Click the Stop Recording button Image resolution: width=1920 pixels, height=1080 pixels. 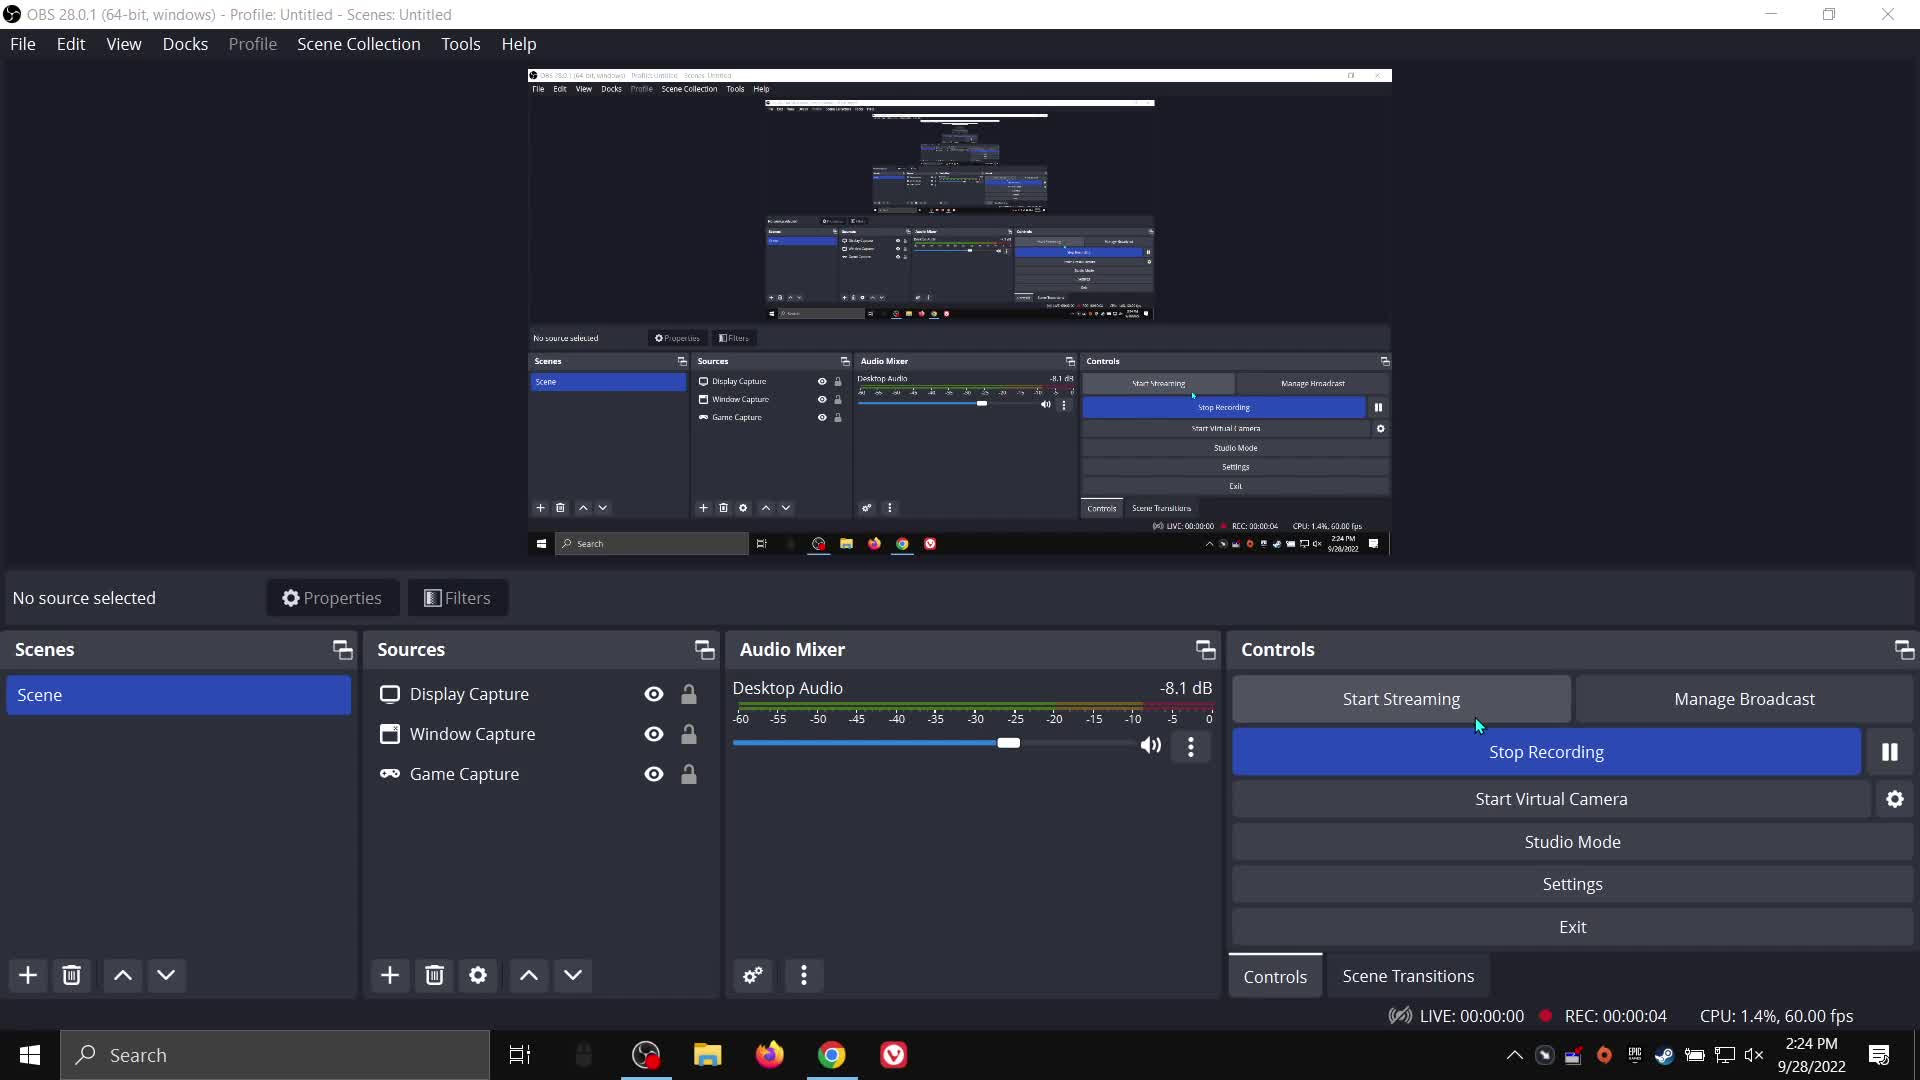point(1545,752)
